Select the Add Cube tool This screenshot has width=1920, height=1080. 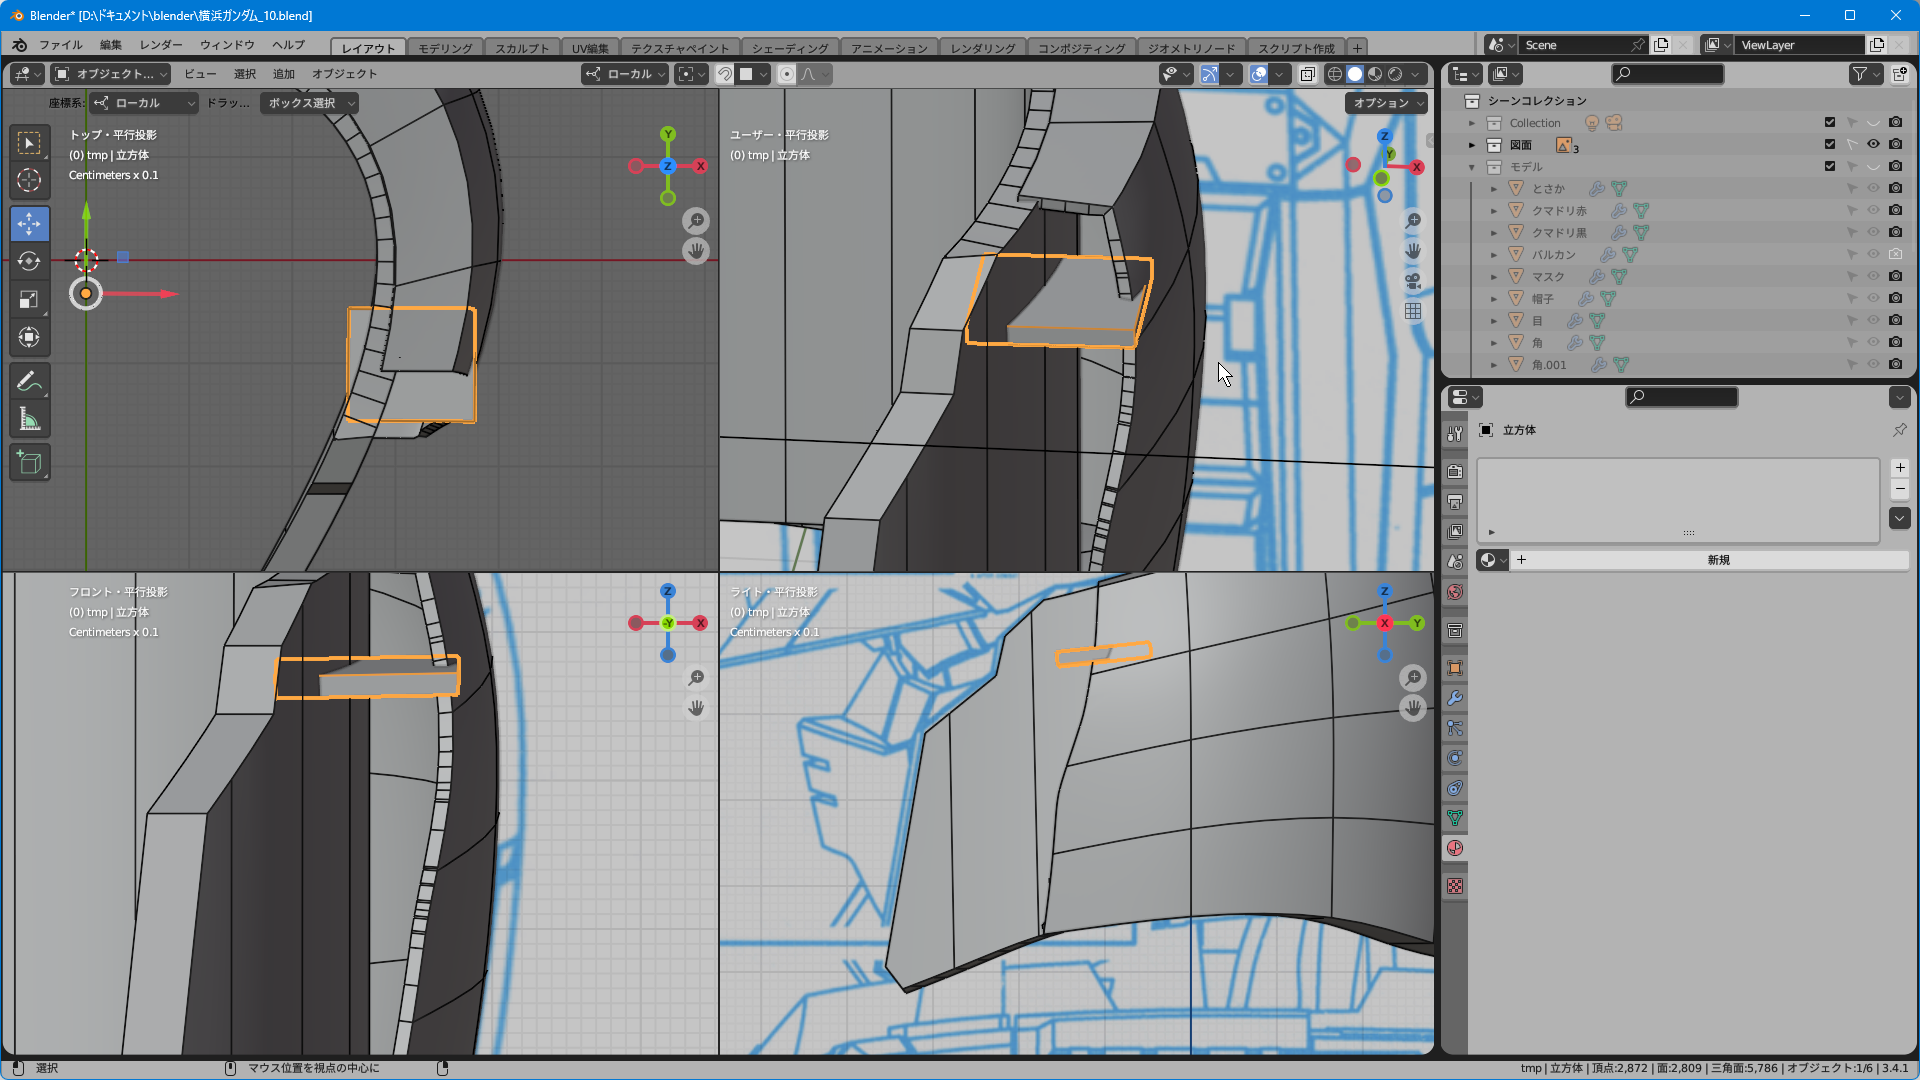coord(29,462)
